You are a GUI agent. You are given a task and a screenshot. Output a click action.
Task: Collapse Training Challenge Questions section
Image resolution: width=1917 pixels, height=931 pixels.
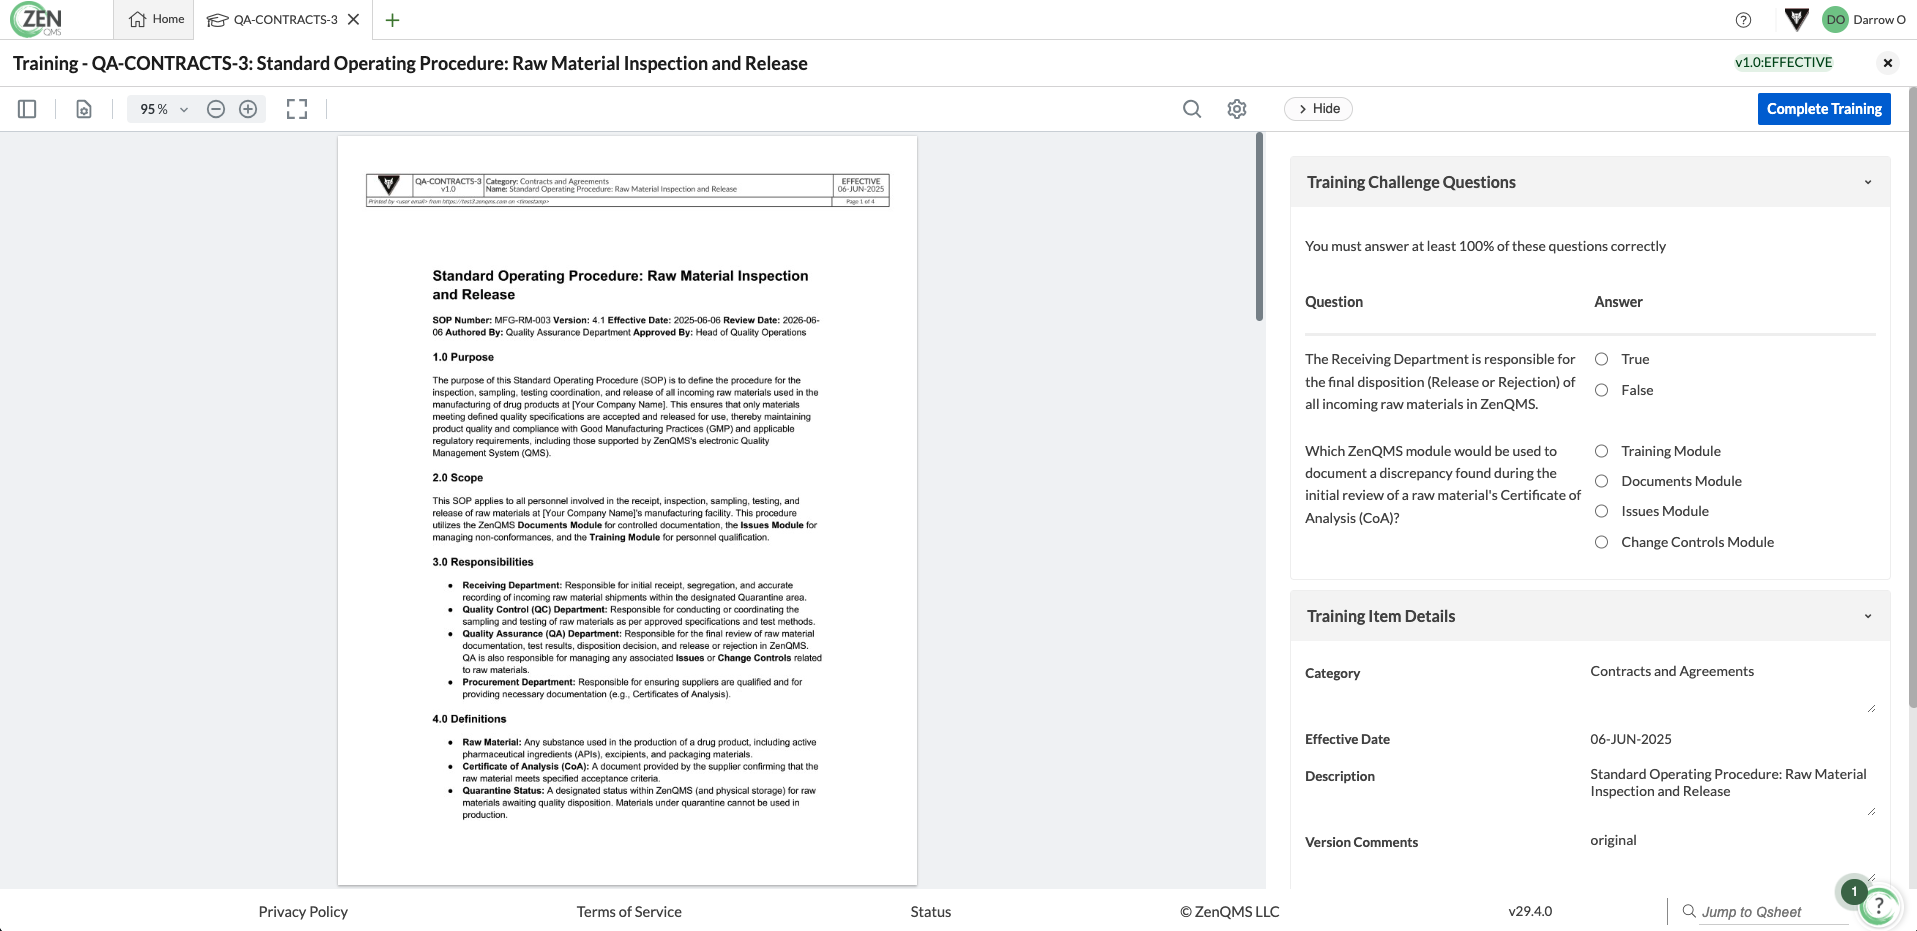(x=1867, y=182)
